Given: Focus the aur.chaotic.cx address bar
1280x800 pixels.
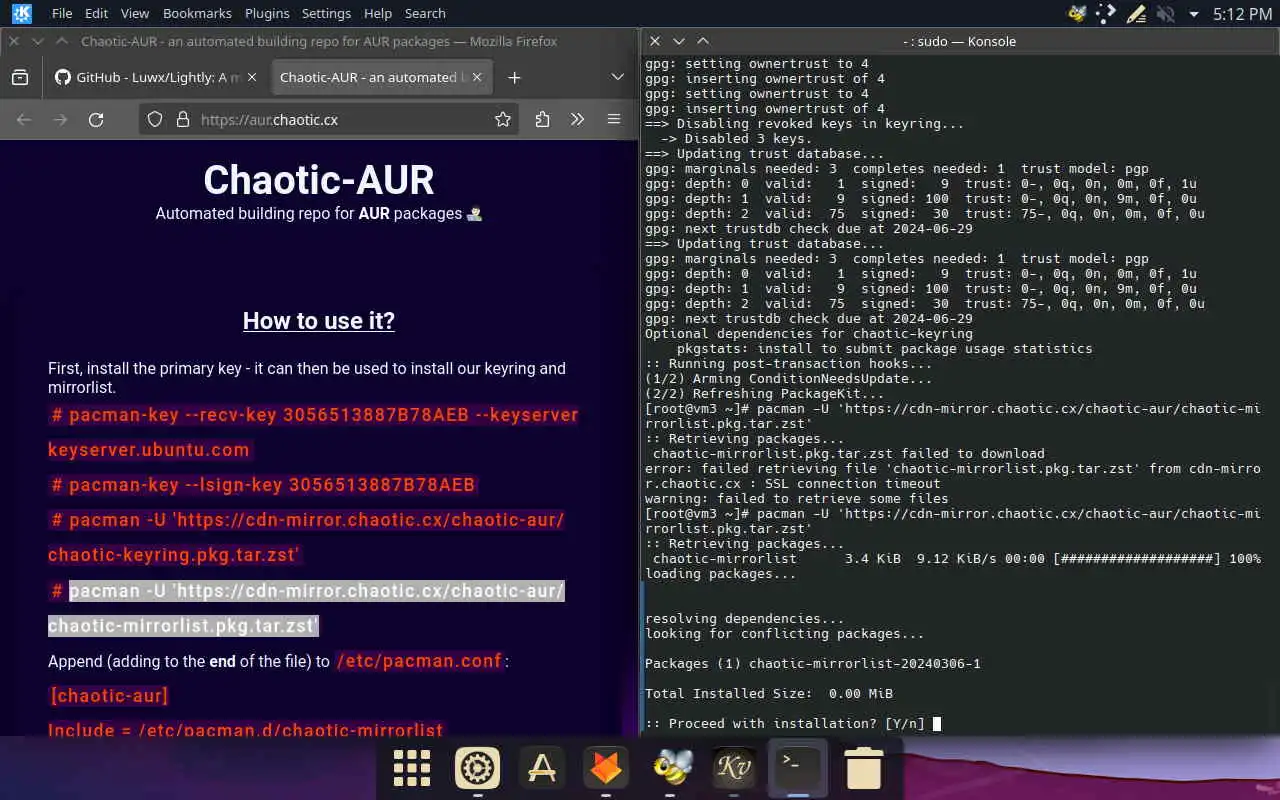Looking at the screenshot, I should [329, 119].
